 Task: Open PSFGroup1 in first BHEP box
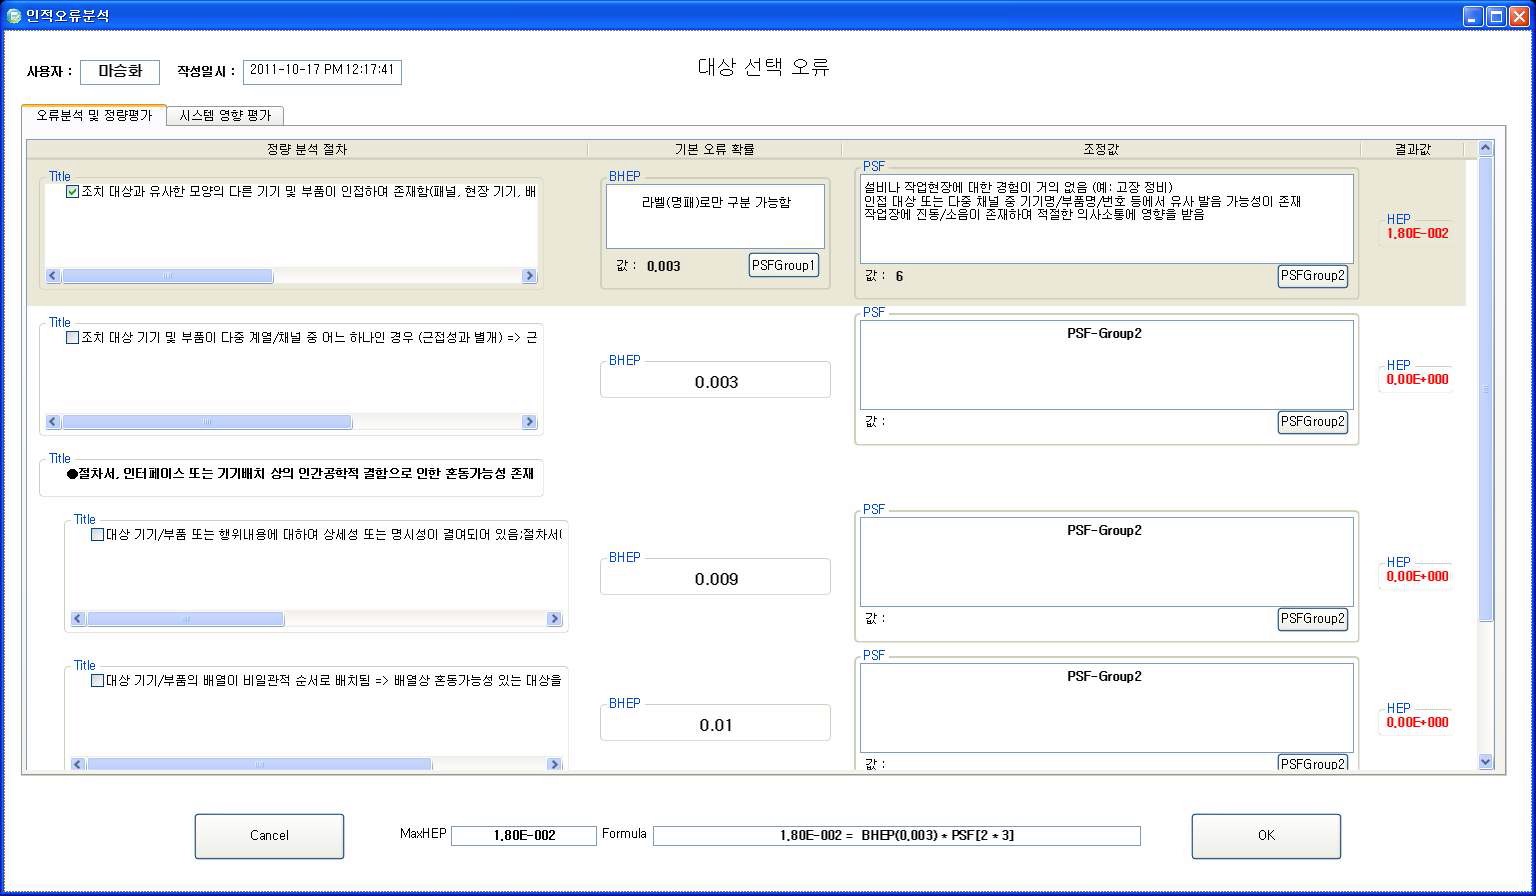coord(784,265)
